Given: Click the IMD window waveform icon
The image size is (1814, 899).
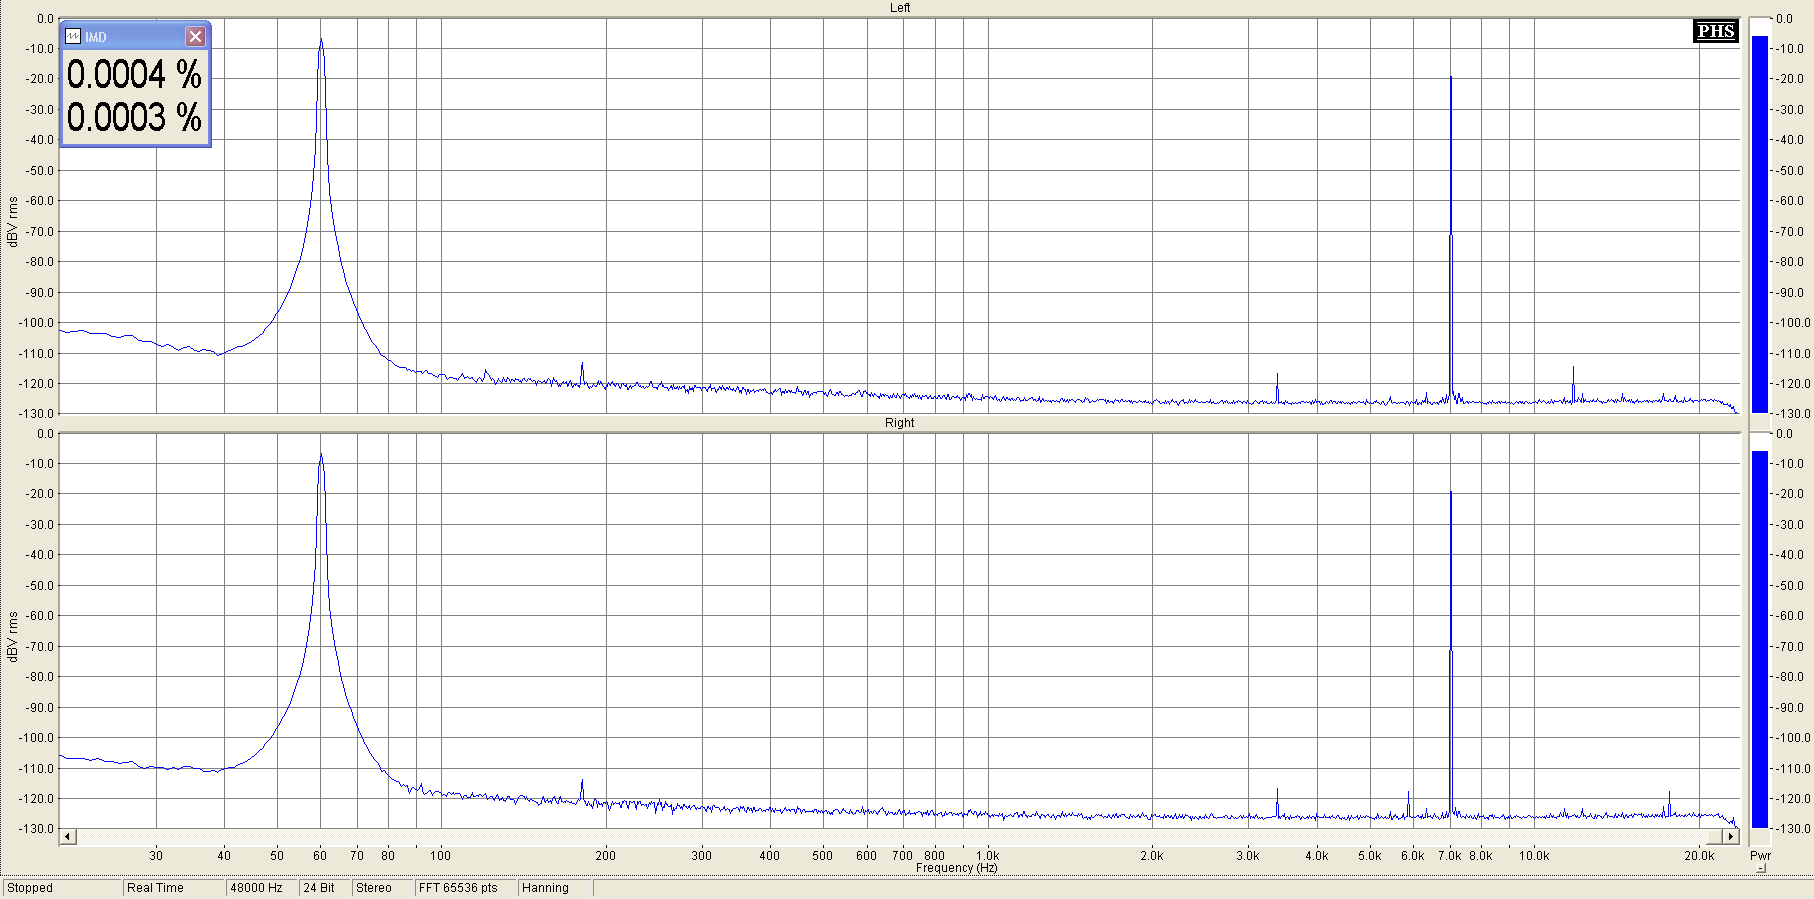Looking at the screenshot, I should click(73, 37).
